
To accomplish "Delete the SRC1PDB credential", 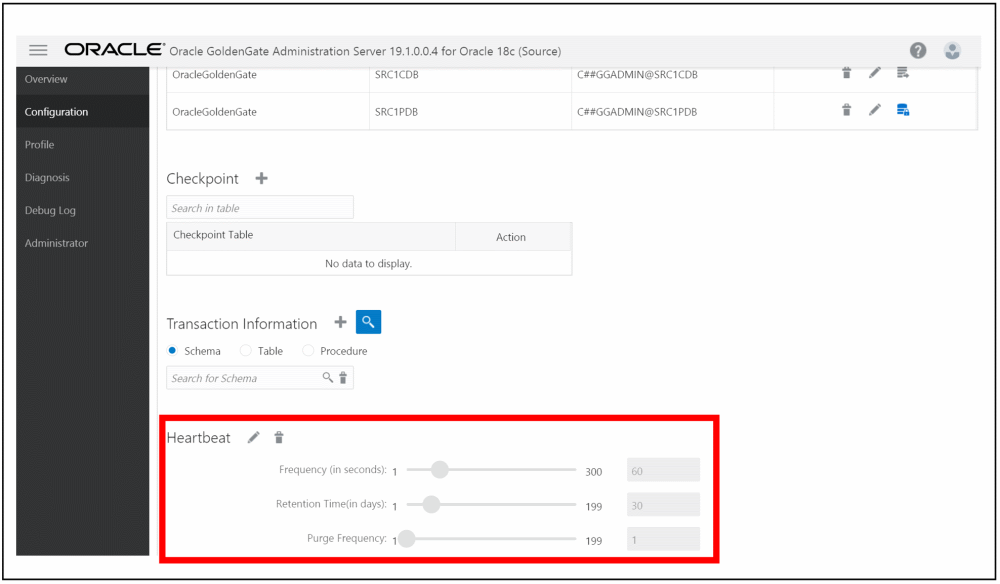I will [846, 110].
